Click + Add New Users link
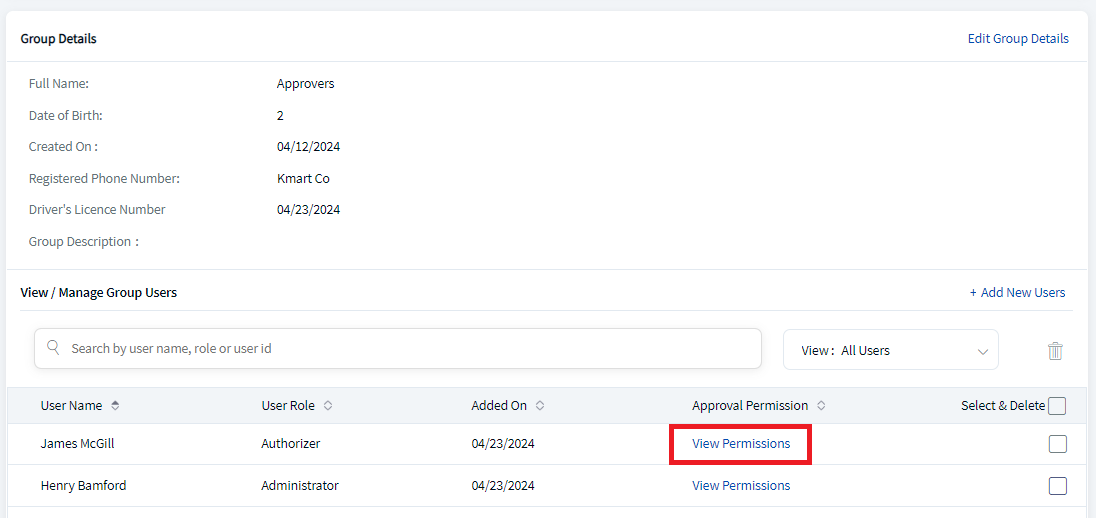 click(1017, 292)
